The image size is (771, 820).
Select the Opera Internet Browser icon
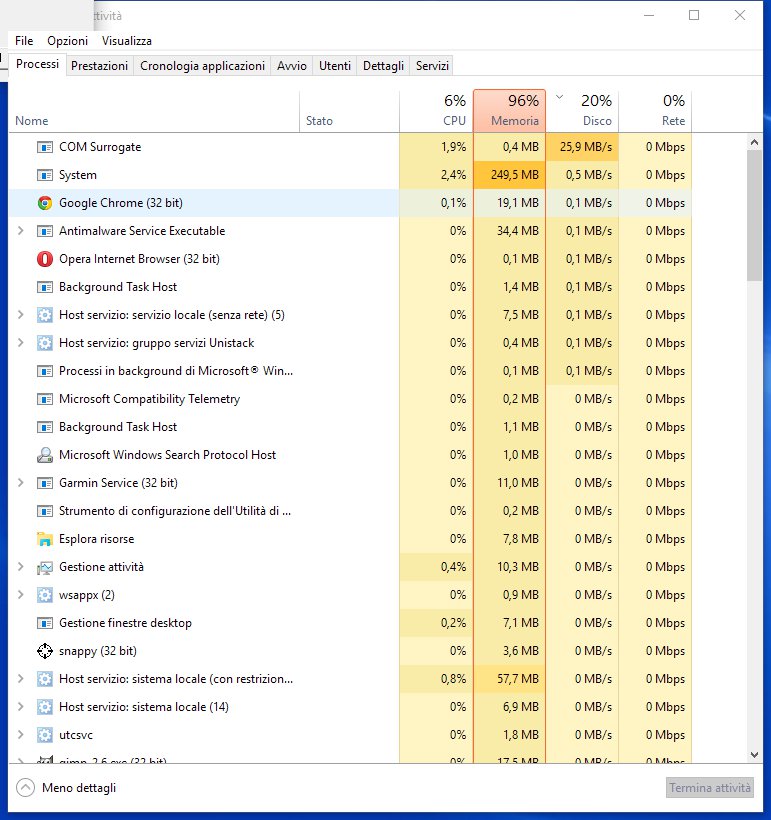44,259
